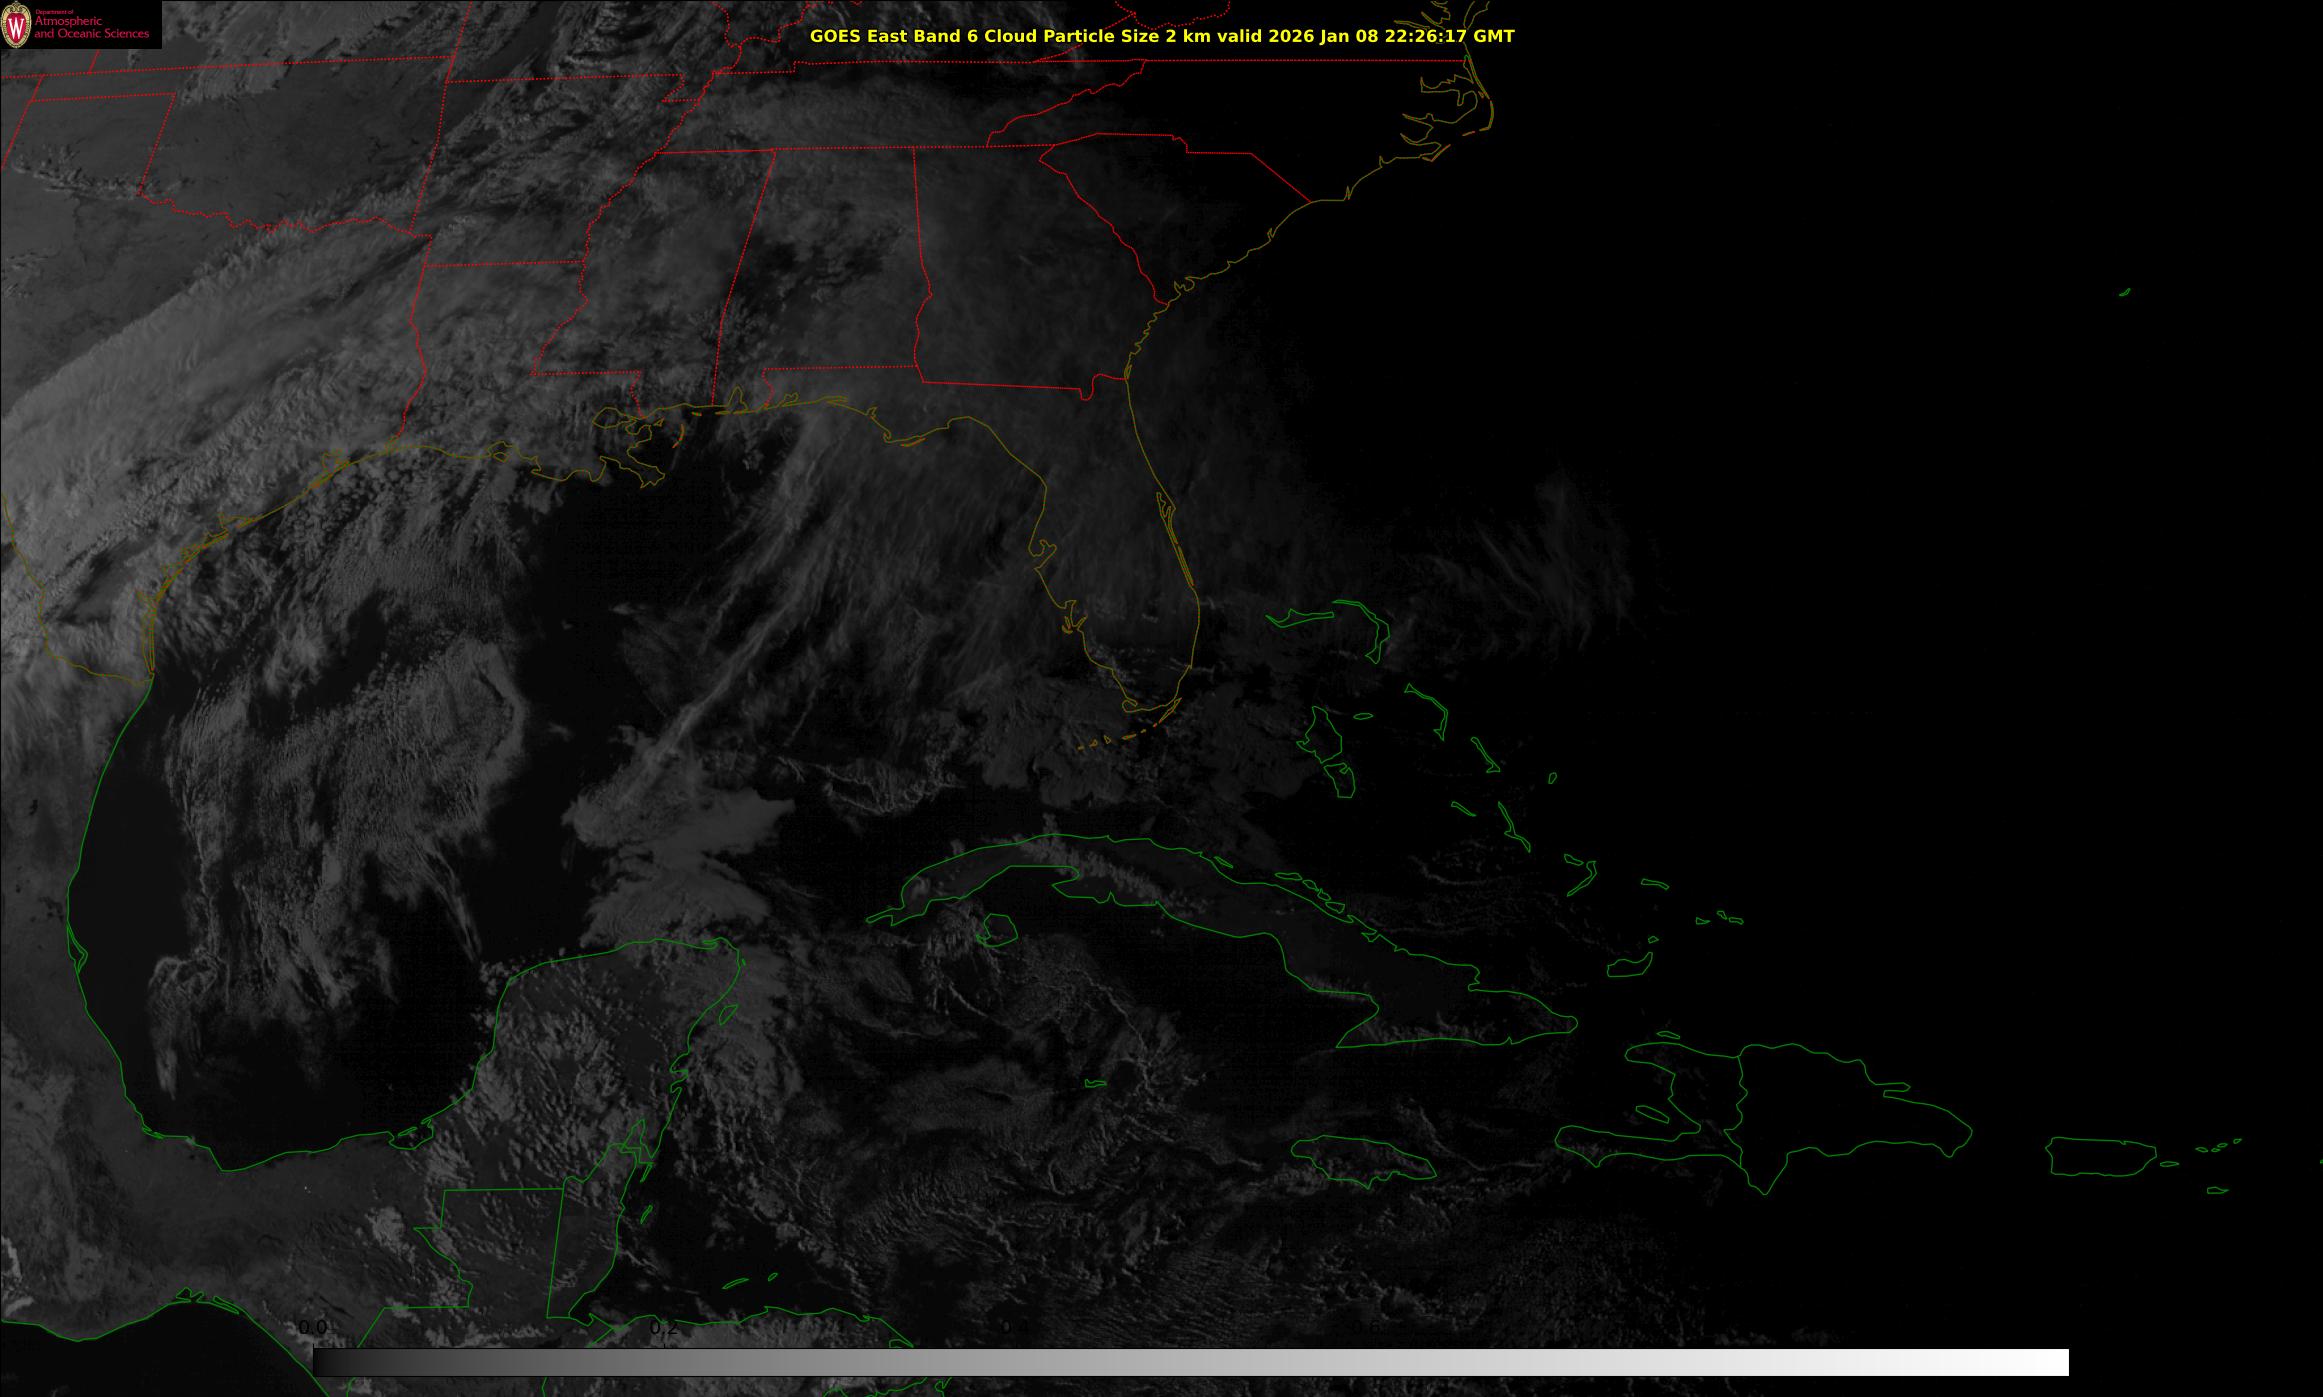
Task: Click the GOES East Band 6 title text
Action: pyautogui.click(x=1161, y=36)
